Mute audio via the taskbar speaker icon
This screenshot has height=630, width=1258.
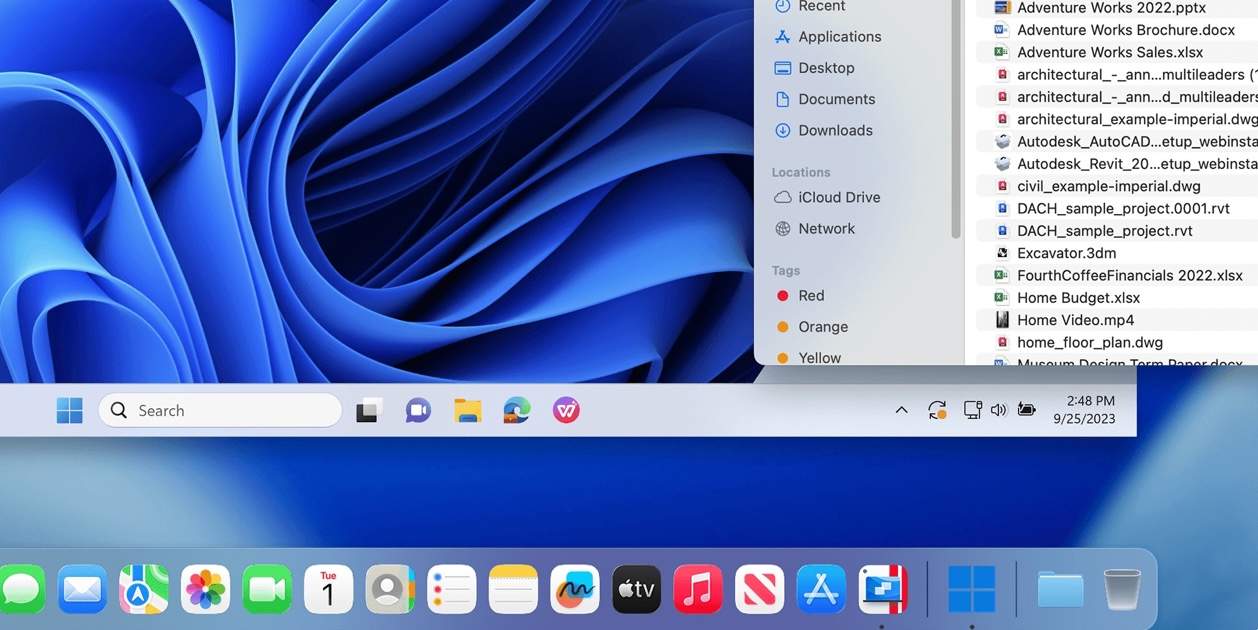[x=998, y=409]
